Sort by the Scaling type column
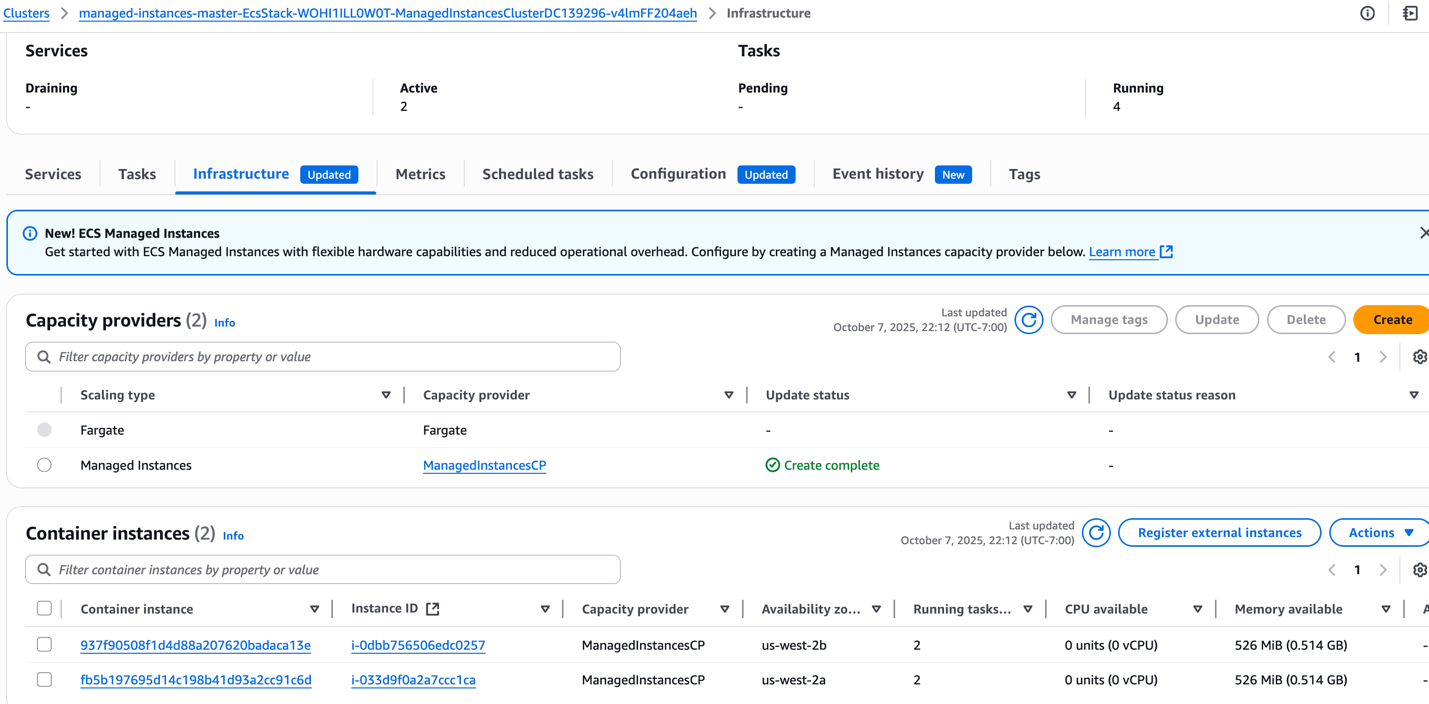1429x704 pixels. (386, 395)
